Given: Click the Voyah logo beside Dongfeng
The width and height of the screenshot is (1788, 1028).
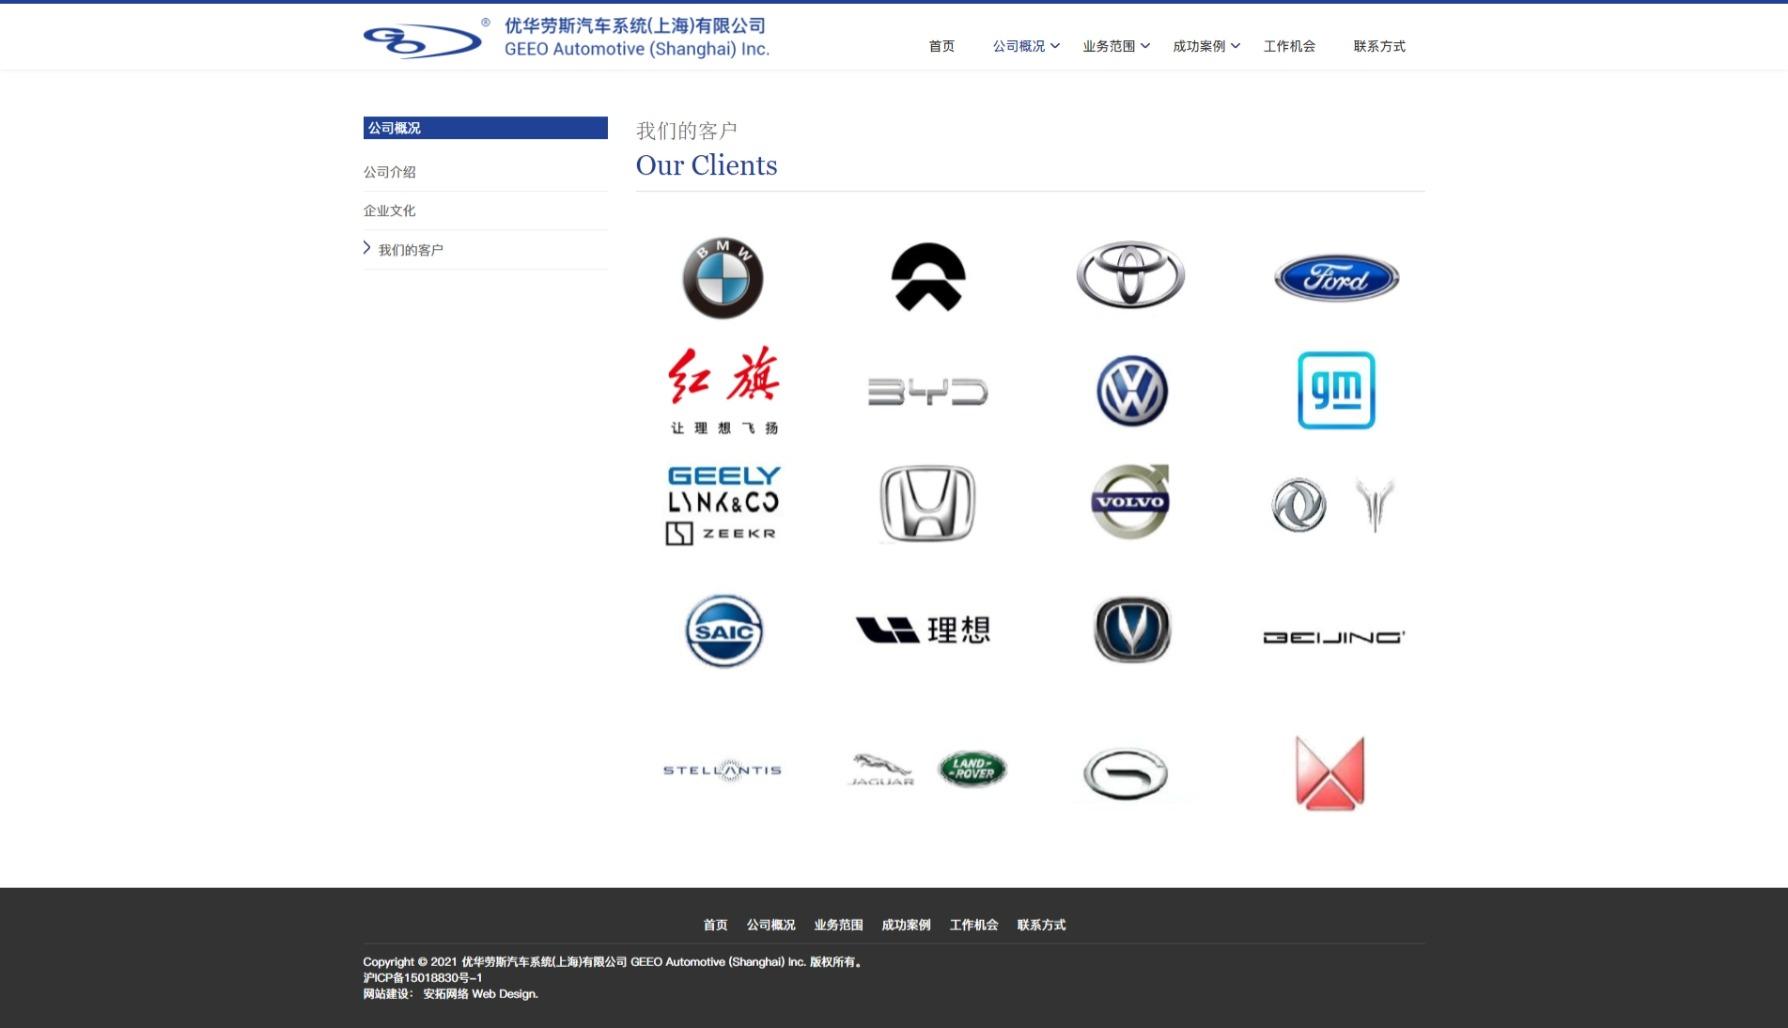Looking at the screenshot, I should pyautogui.click(x=1375, y=504).
